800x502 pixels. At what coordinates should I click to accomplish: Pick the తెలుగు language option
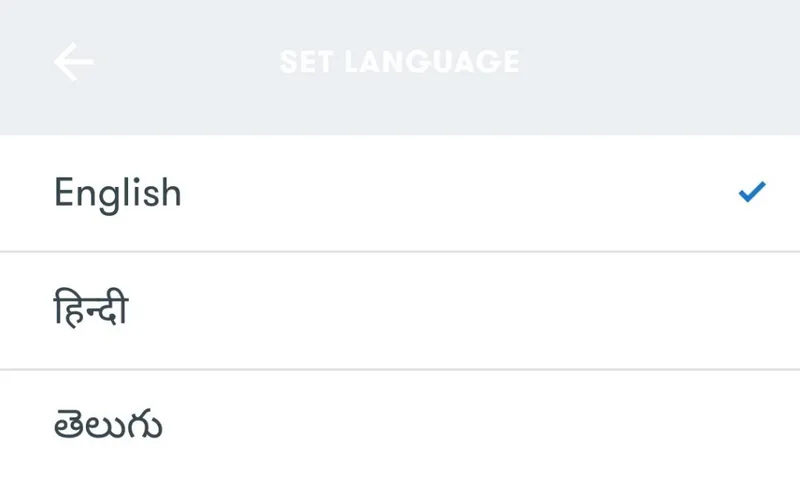tap(400, 428)
